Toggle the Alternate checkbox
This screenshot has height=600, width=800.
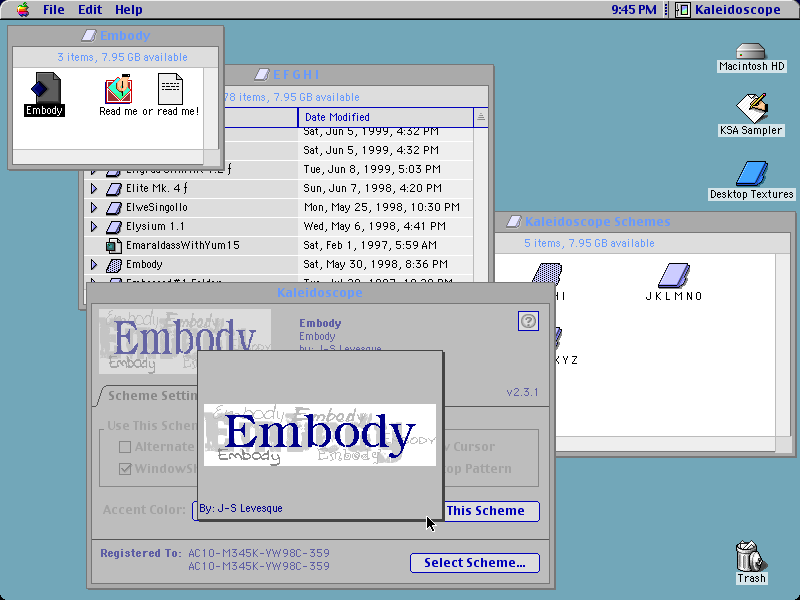pos(125,447)
